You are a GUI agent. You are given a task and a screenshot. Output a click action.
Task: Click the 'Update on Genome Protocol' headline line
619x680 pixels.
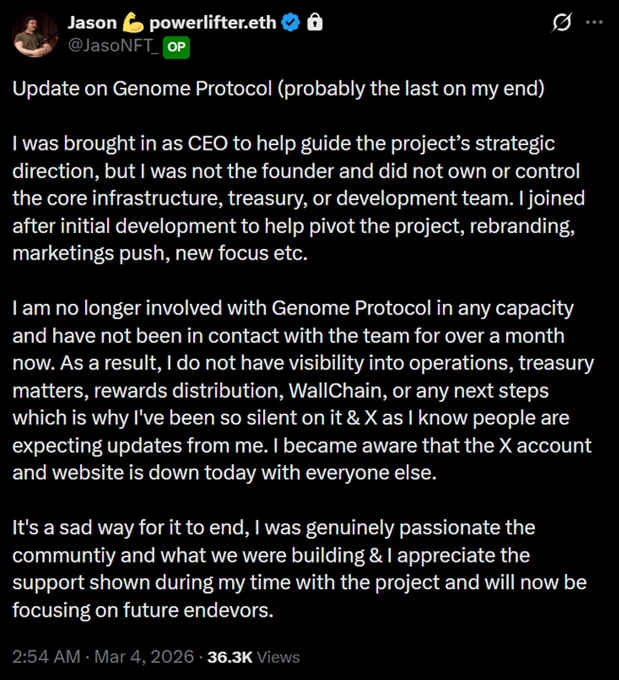(278, 89)
